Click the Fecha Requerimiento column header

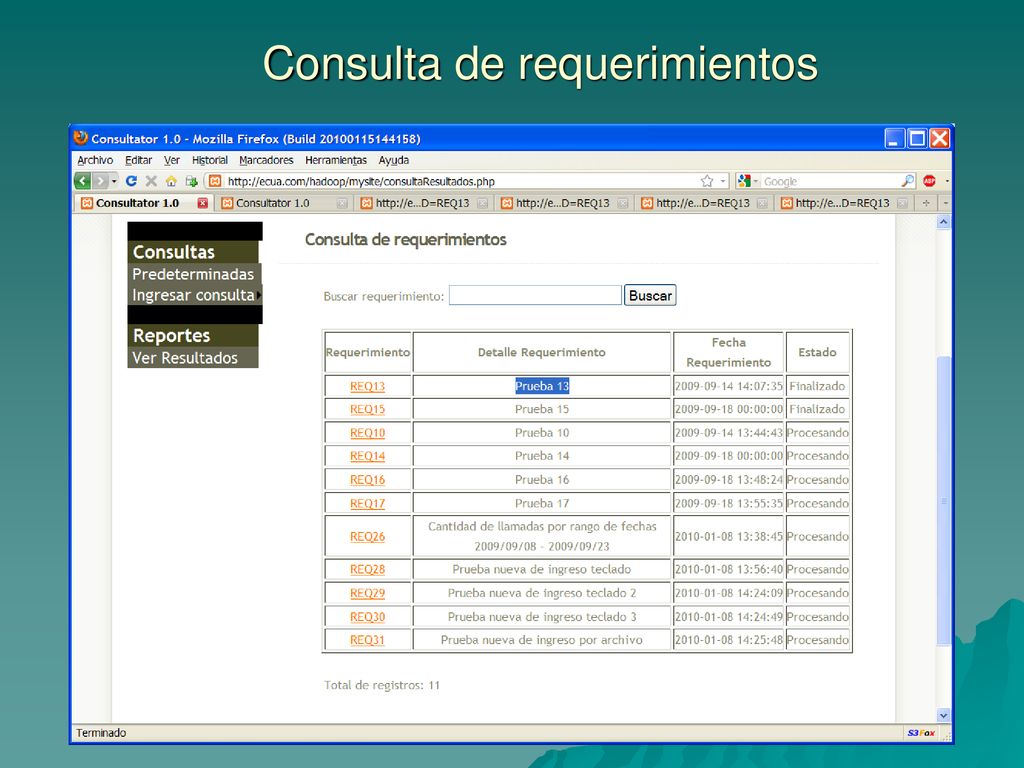point(728,352)
